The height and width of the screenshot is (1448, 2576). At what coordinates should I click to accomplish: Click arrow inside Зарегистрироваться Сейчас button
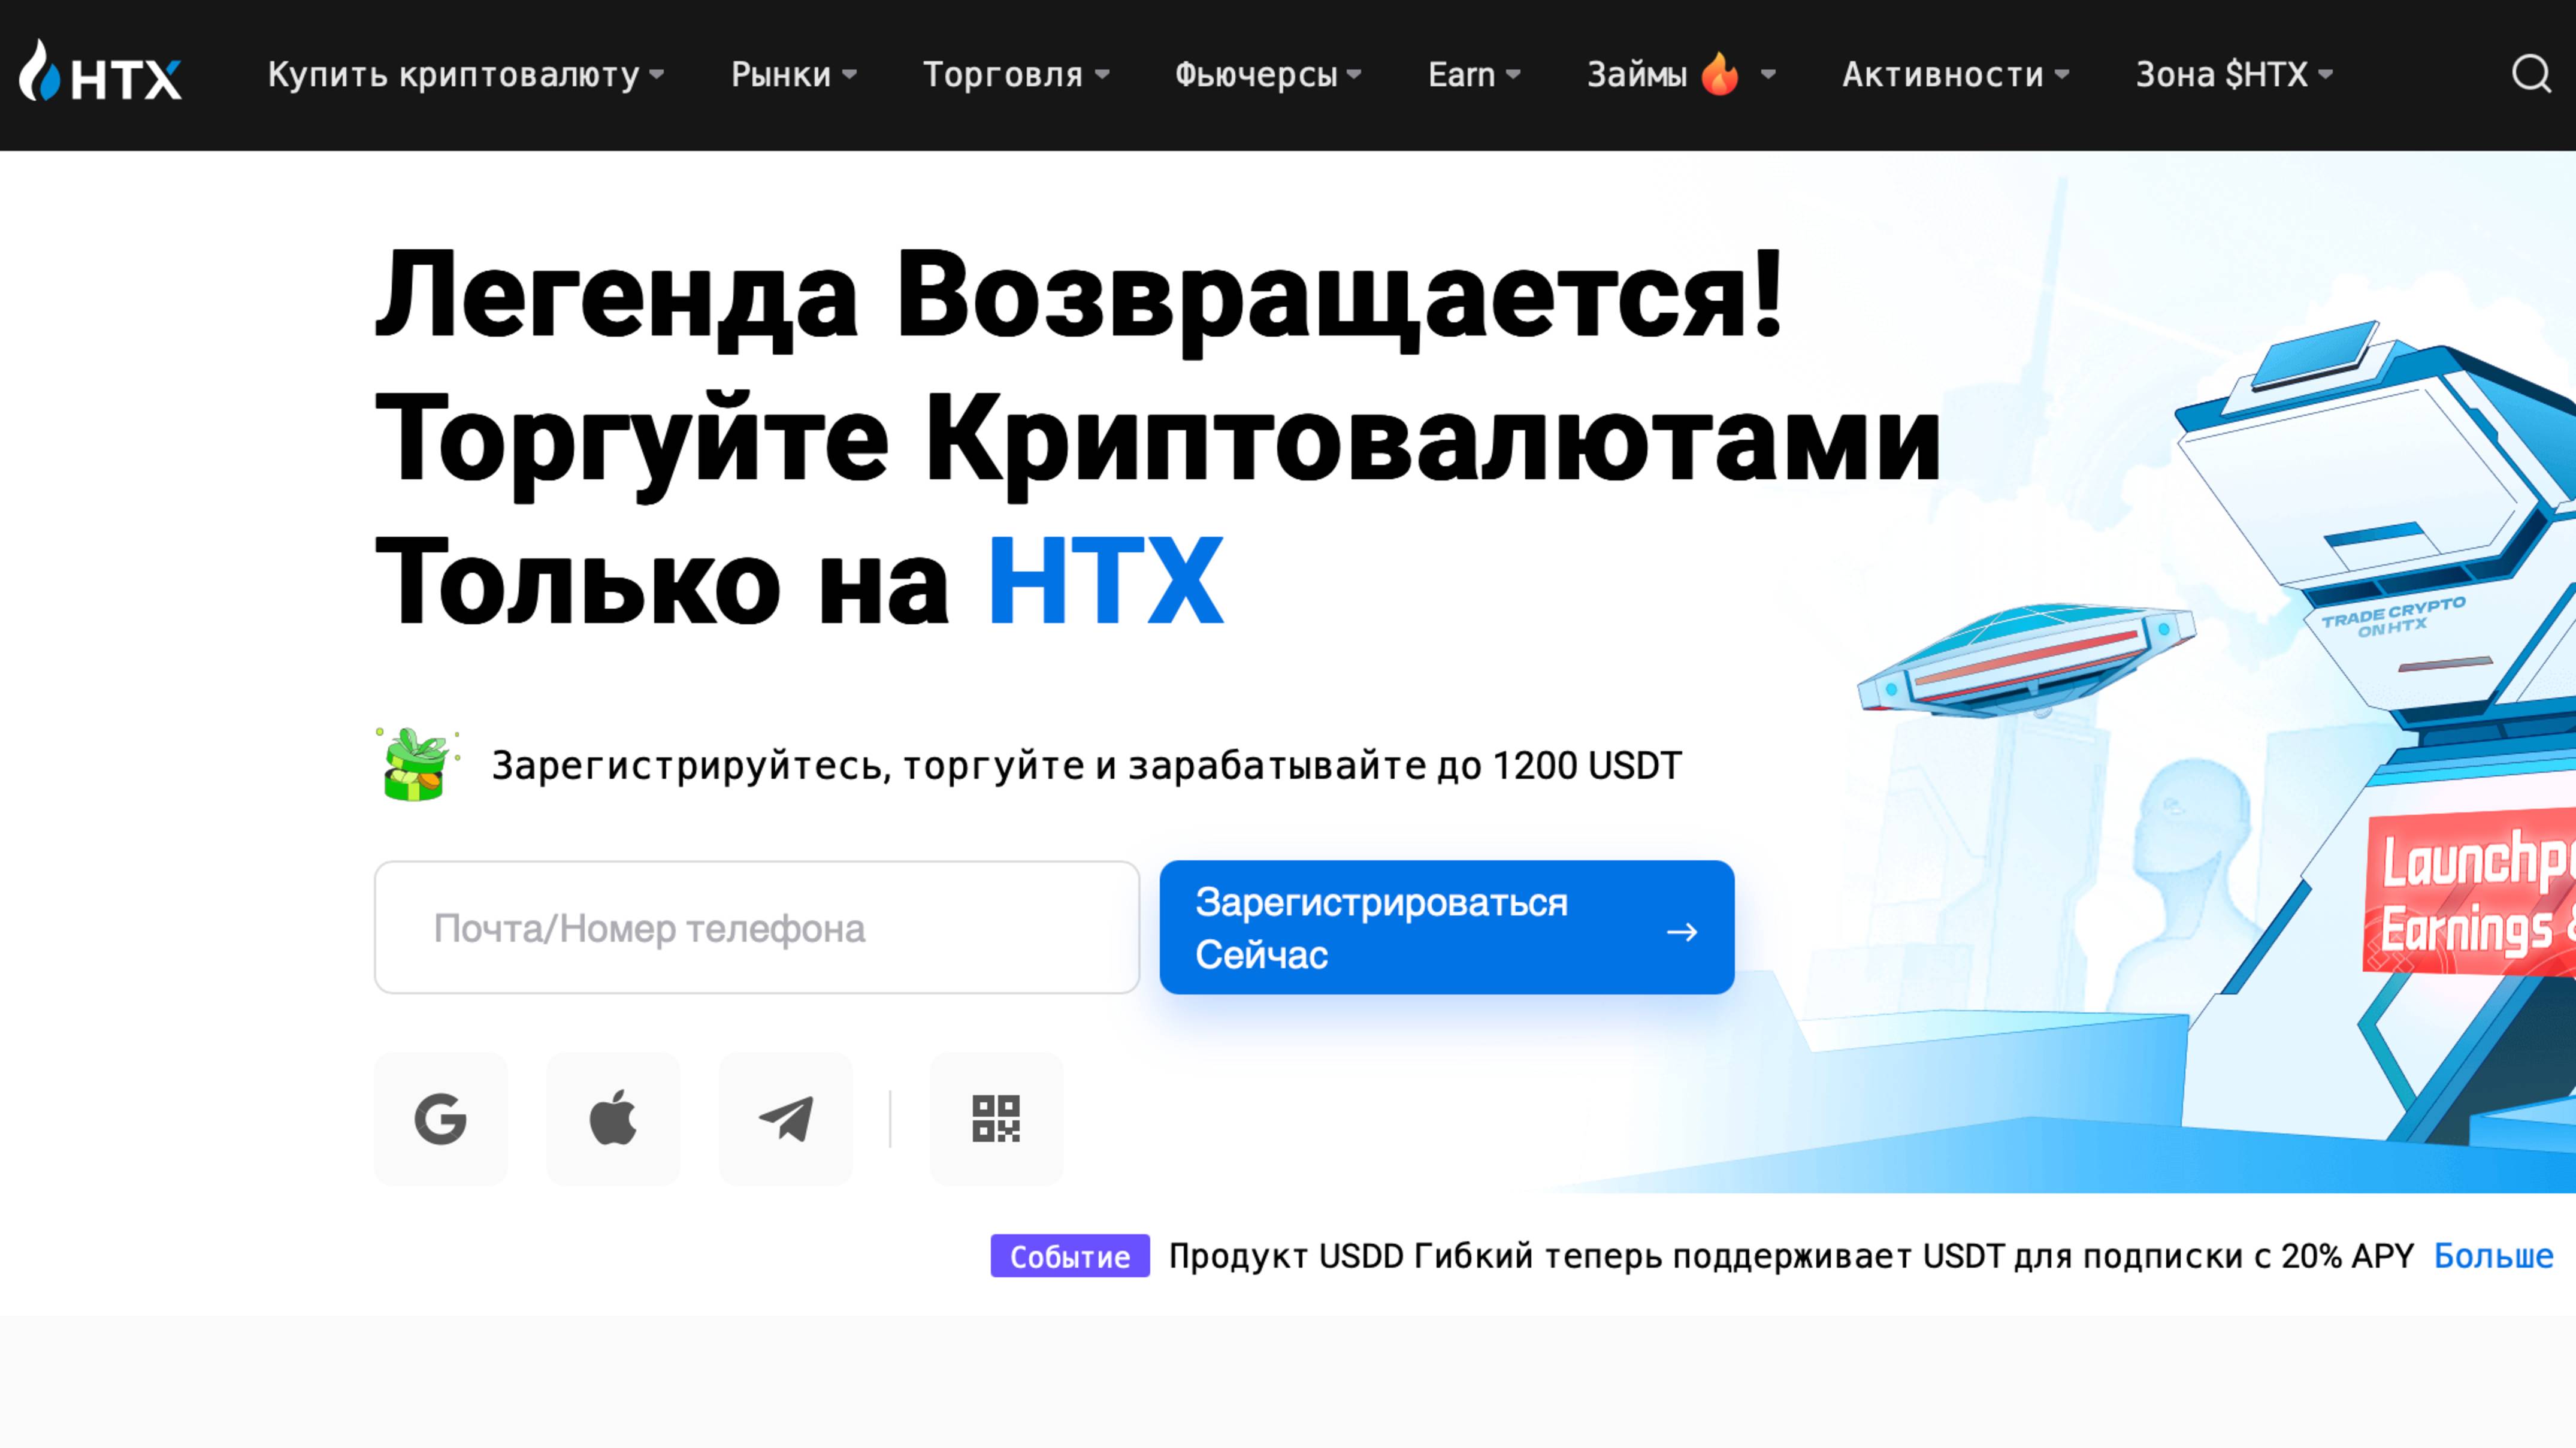coord(1682,932)
